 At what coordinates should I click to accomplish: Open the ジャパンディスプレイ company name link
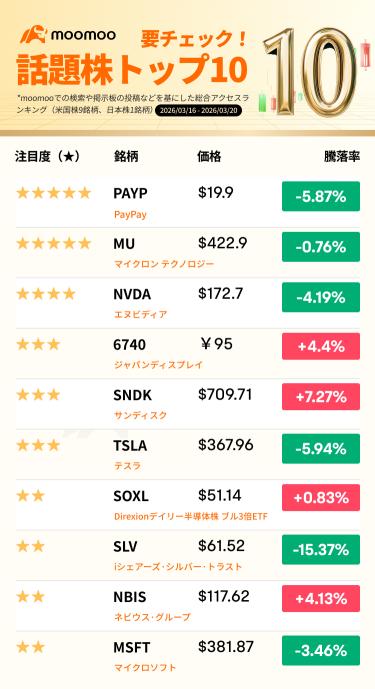158,365
